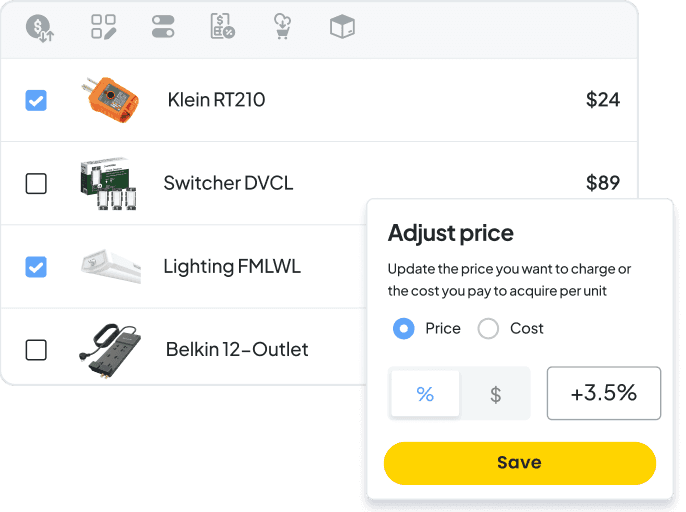Viewport: 686px width, 512px height.
Task: Switch to dollar adjustment mode
Action: pos(495,393)
